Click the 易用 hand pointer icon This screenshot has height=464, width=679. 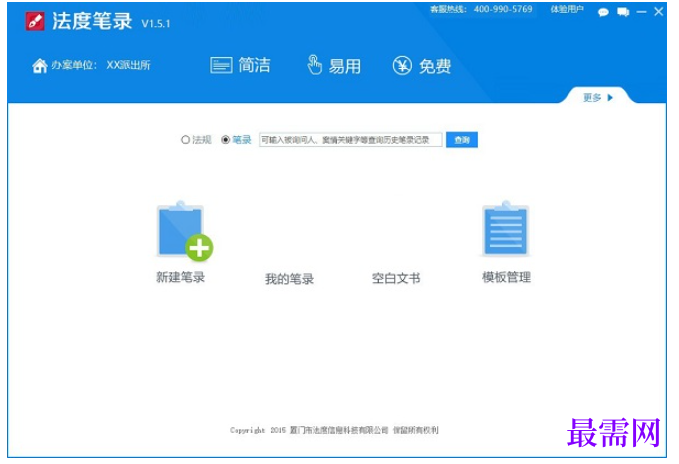pyautogui.click(x=315, y=65)
